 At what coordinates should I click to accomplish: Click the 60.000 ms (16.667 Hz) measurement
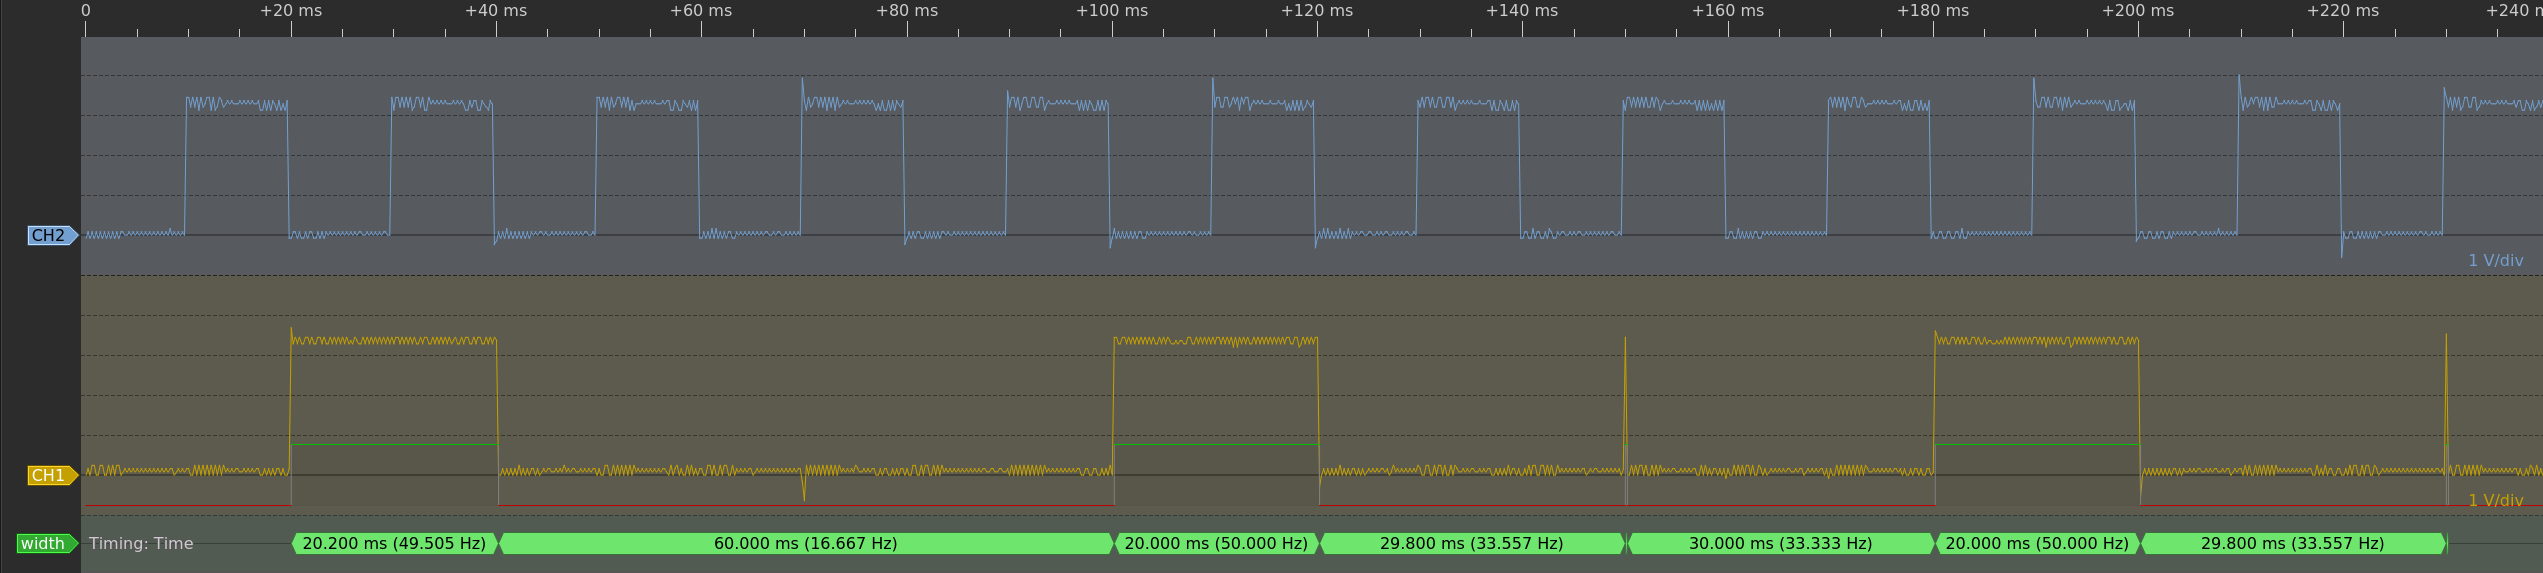pyautogui.click(x=806, y=544)
